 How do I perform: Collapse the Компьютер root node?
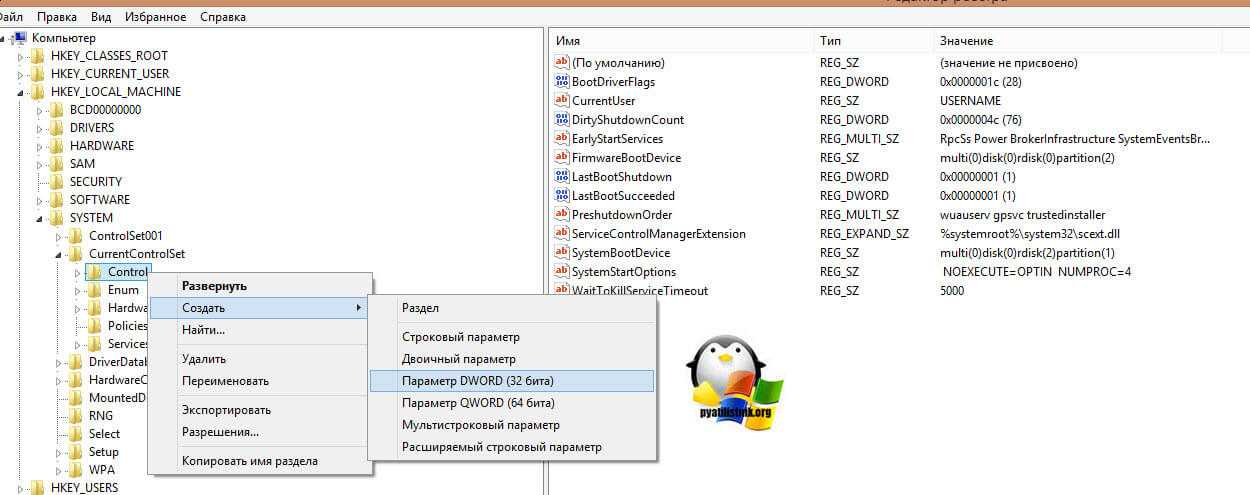click(3, 39)
